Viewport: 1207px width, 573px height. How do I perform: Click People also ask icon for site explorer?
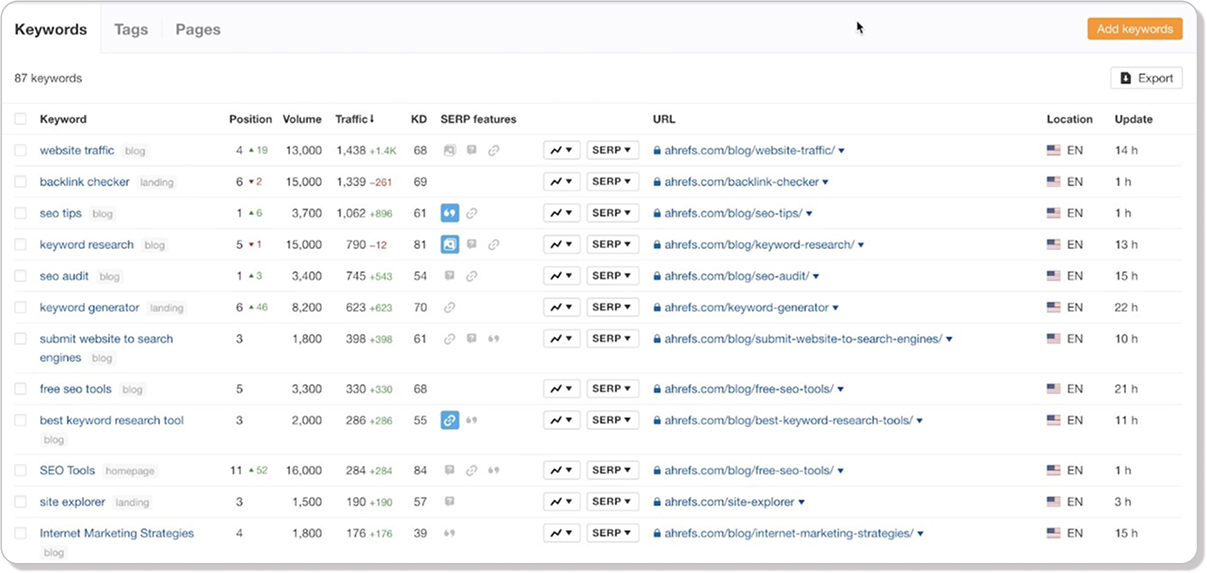click(450, 501)
